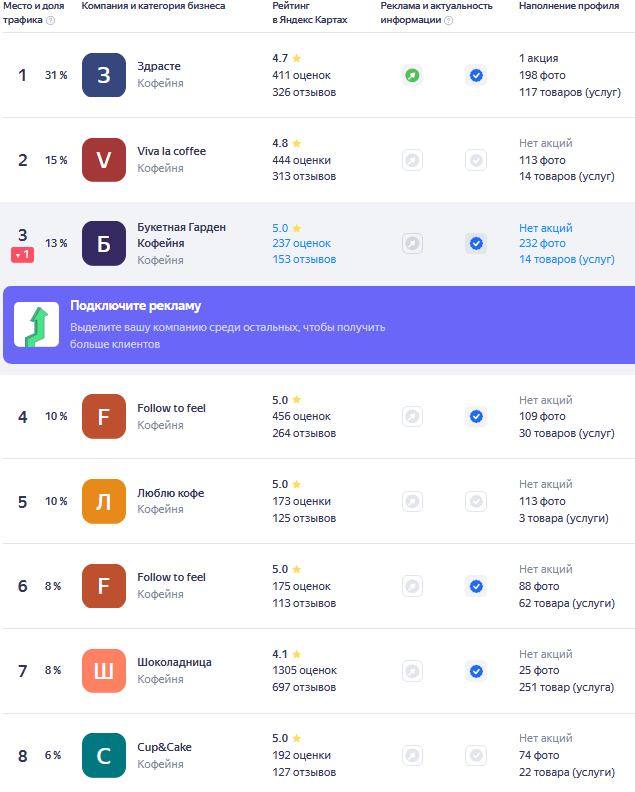Click the red rank-down badge at place 3
635x792 pixels.
pos(23,255)
